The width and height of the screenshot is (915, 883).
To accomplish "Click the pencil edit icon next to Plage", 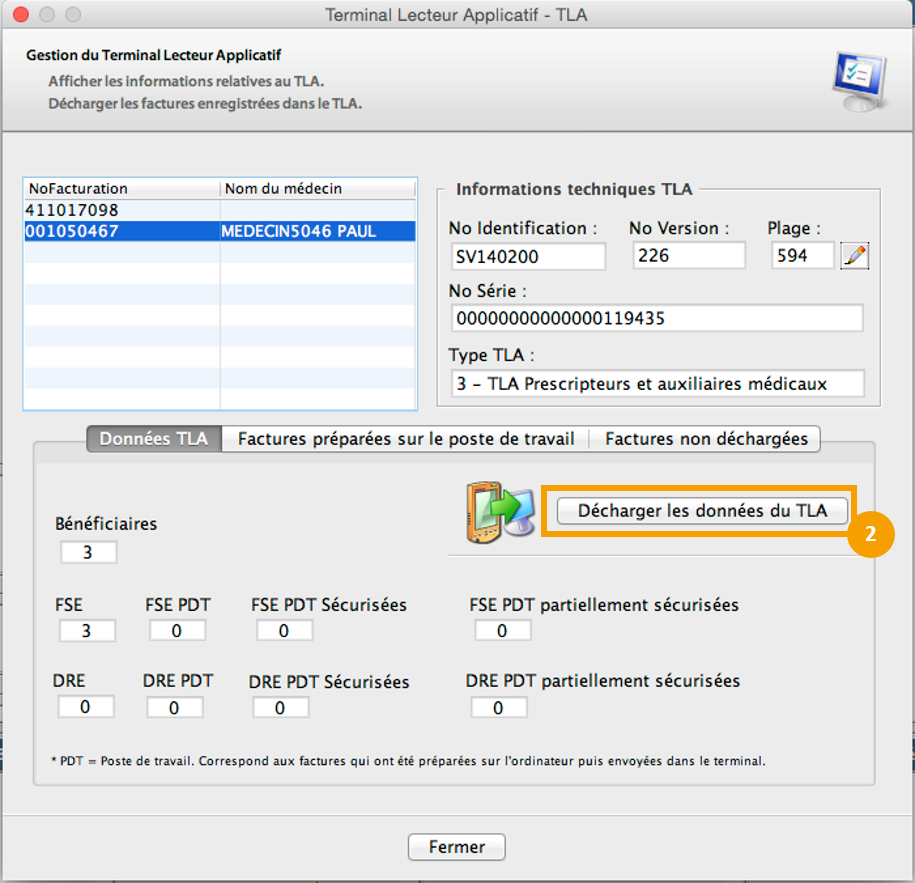I will tap(854, 256).
